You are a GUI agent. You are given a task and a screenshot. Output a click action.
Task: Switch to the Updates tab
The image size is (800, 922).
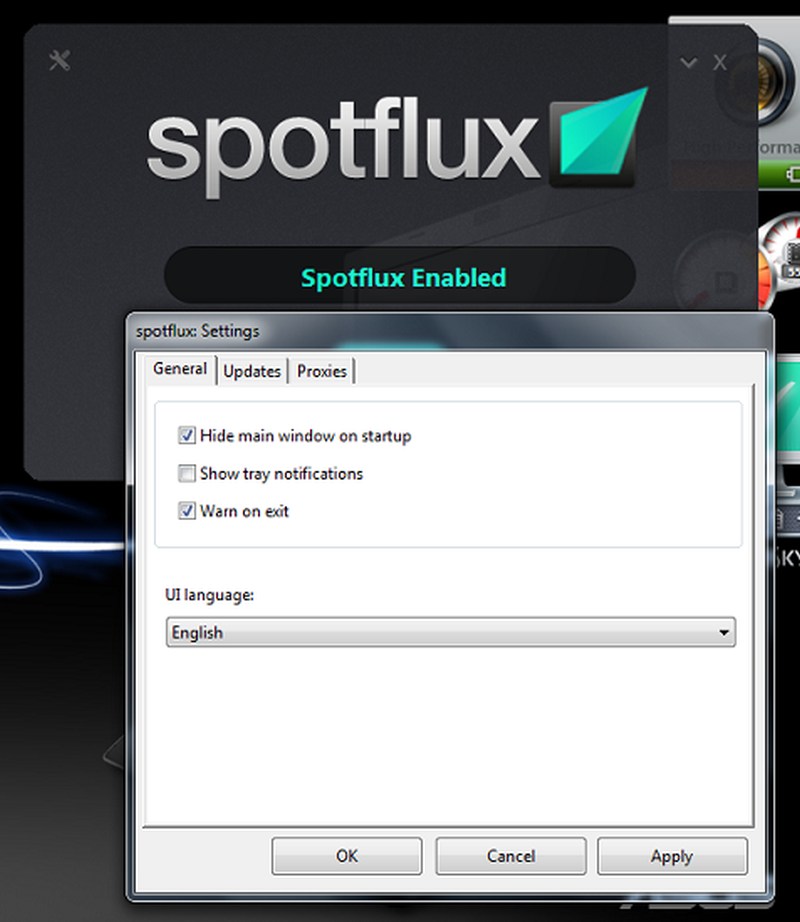pos(252,371)
